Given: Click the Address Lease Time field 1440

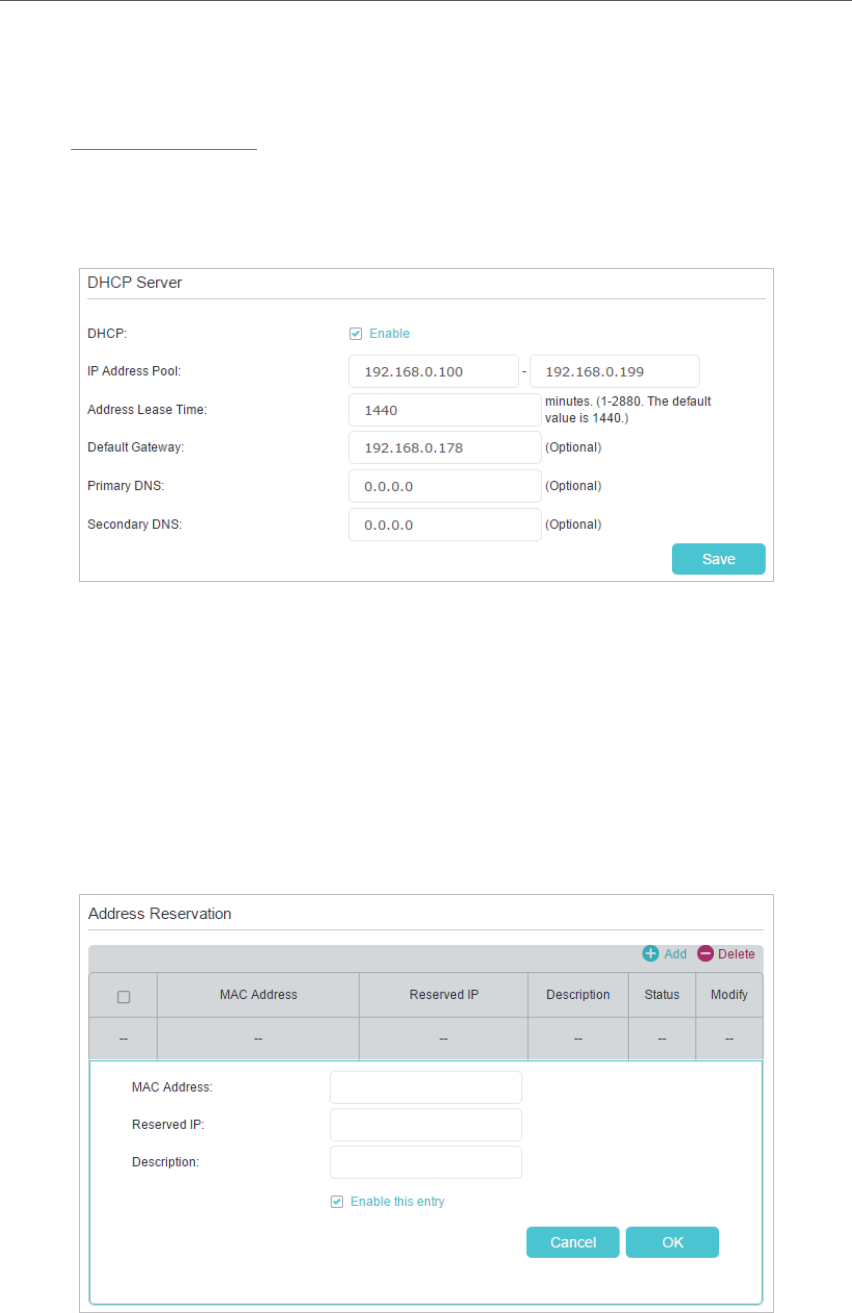Looking at the screenshot, I should tap(445, 410).
